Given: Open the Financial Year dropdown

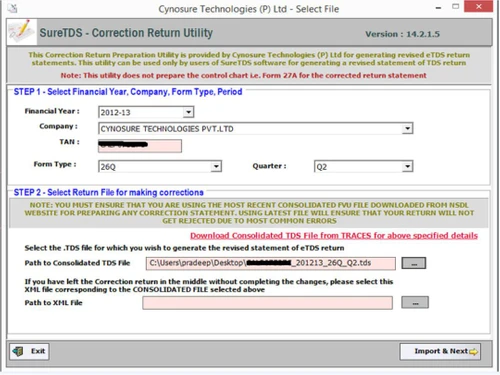Looking at the screenshot, I should [188, 112].
